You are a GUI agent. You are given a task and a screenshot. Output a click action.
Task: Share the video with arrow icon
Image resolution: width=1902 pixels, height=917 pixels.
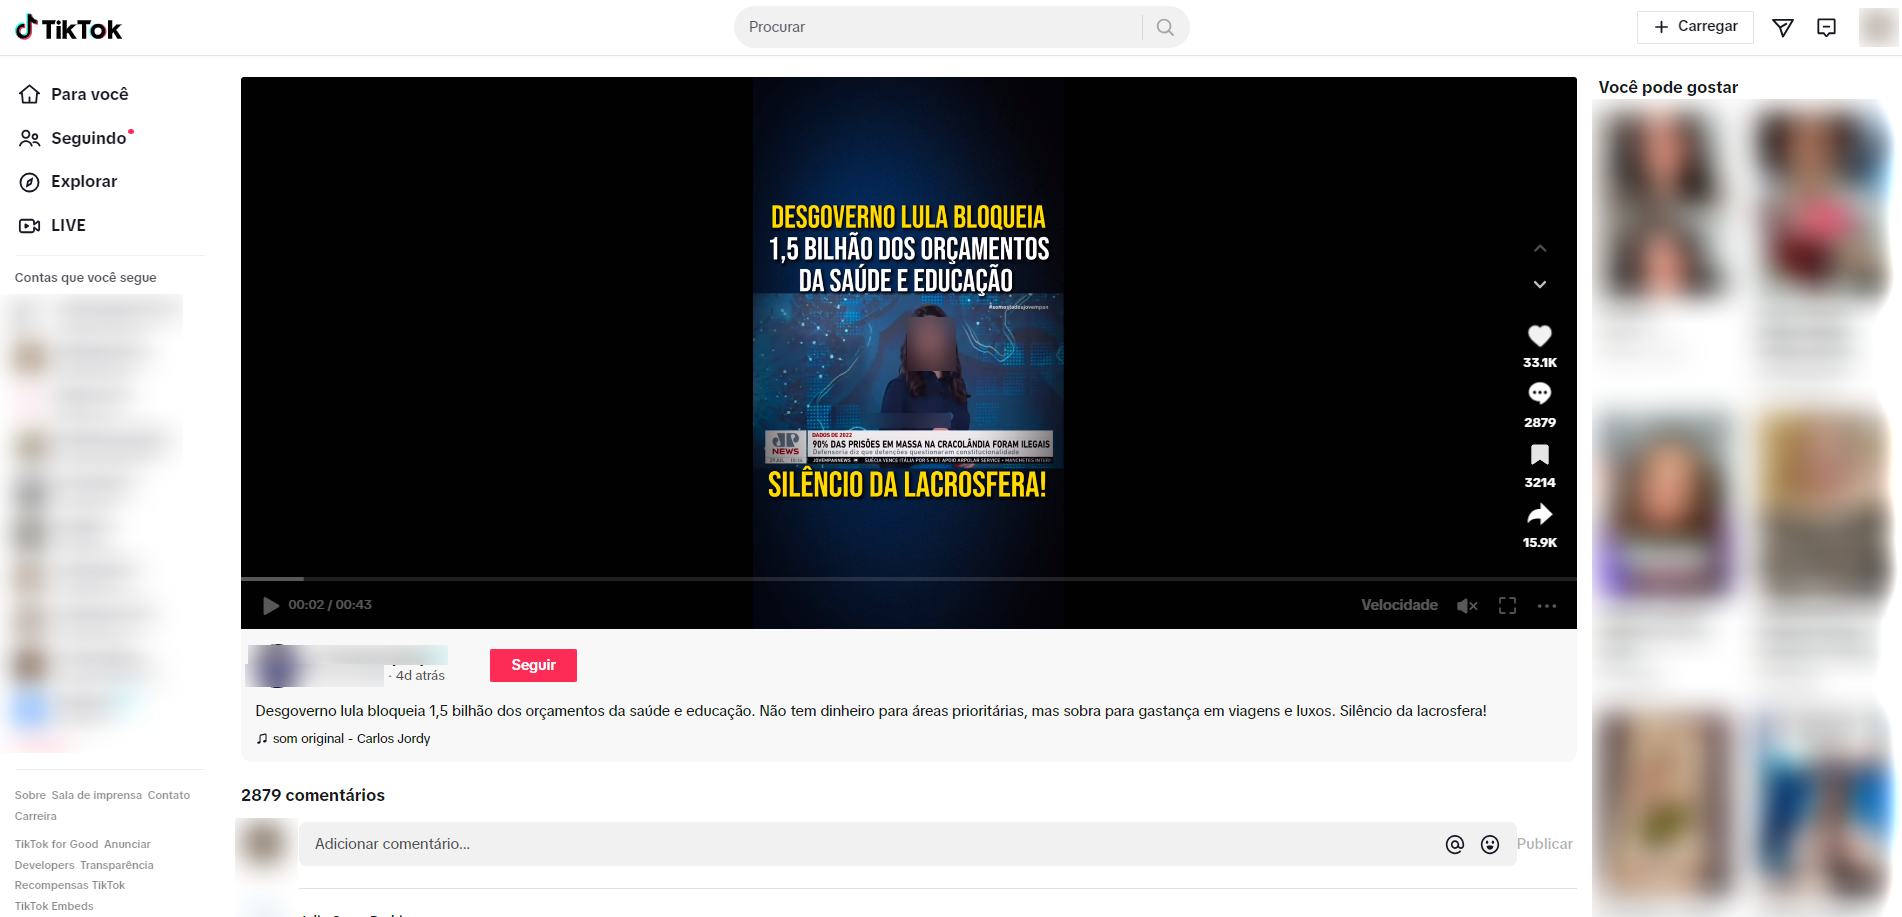coord(1540,514)
